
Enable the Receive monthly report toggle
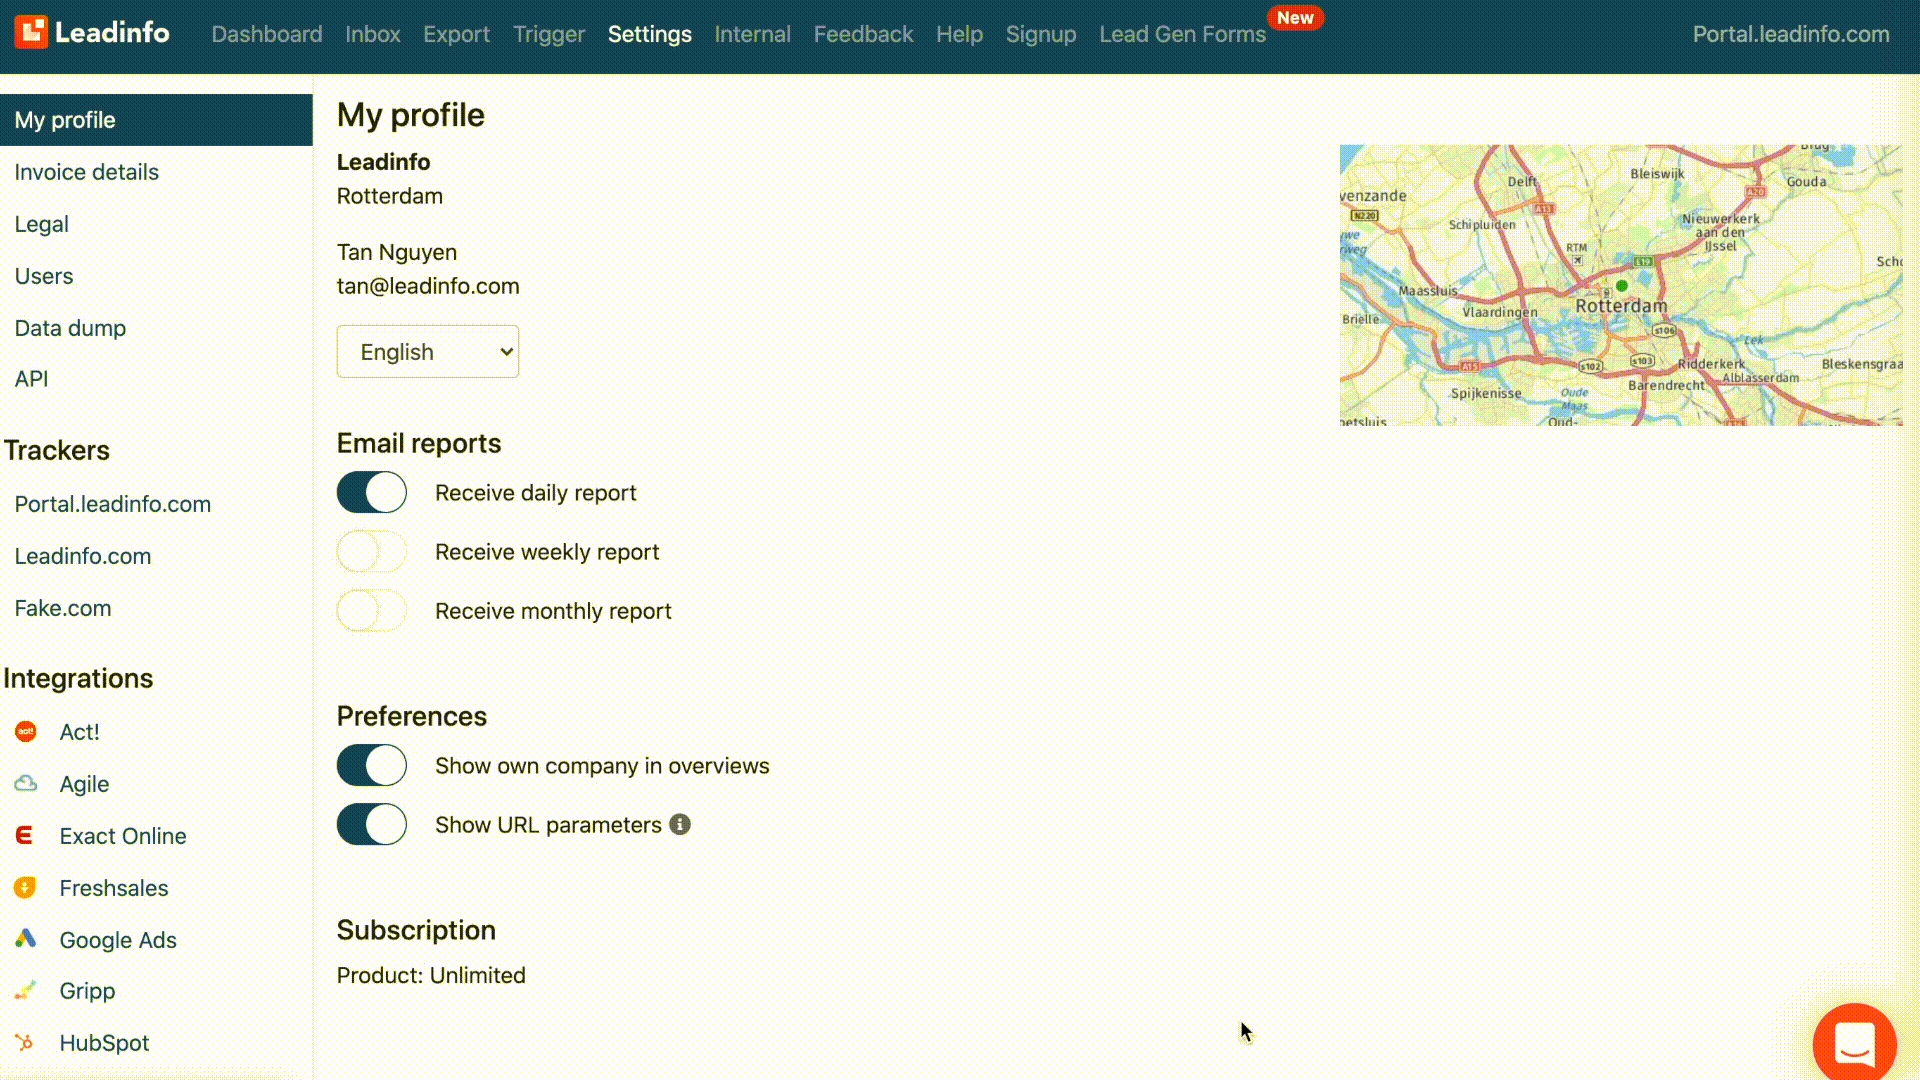coord(372,610)
